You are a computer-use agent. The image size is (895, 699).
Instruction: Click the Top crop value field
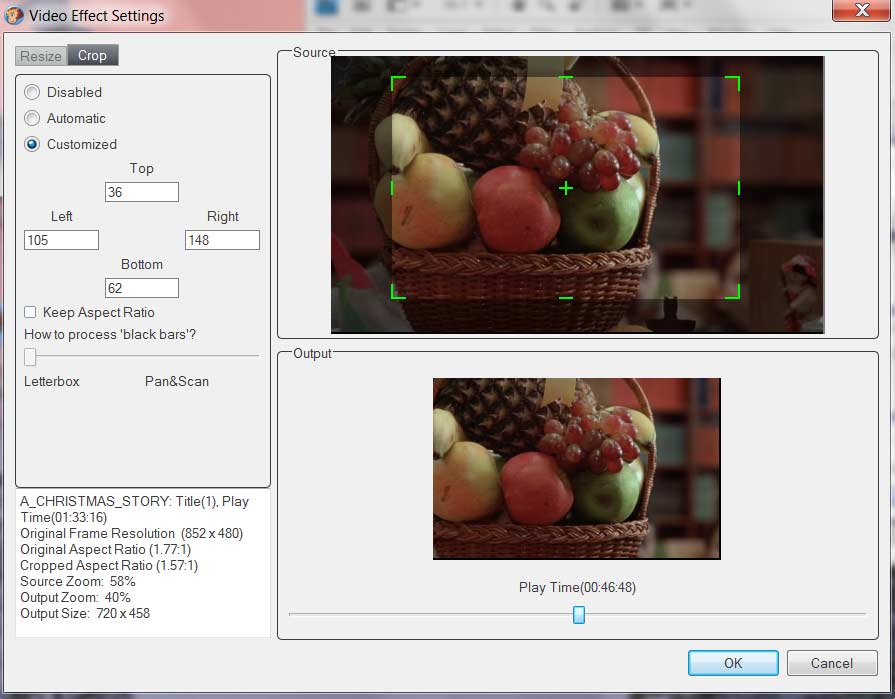pos(142,192)
